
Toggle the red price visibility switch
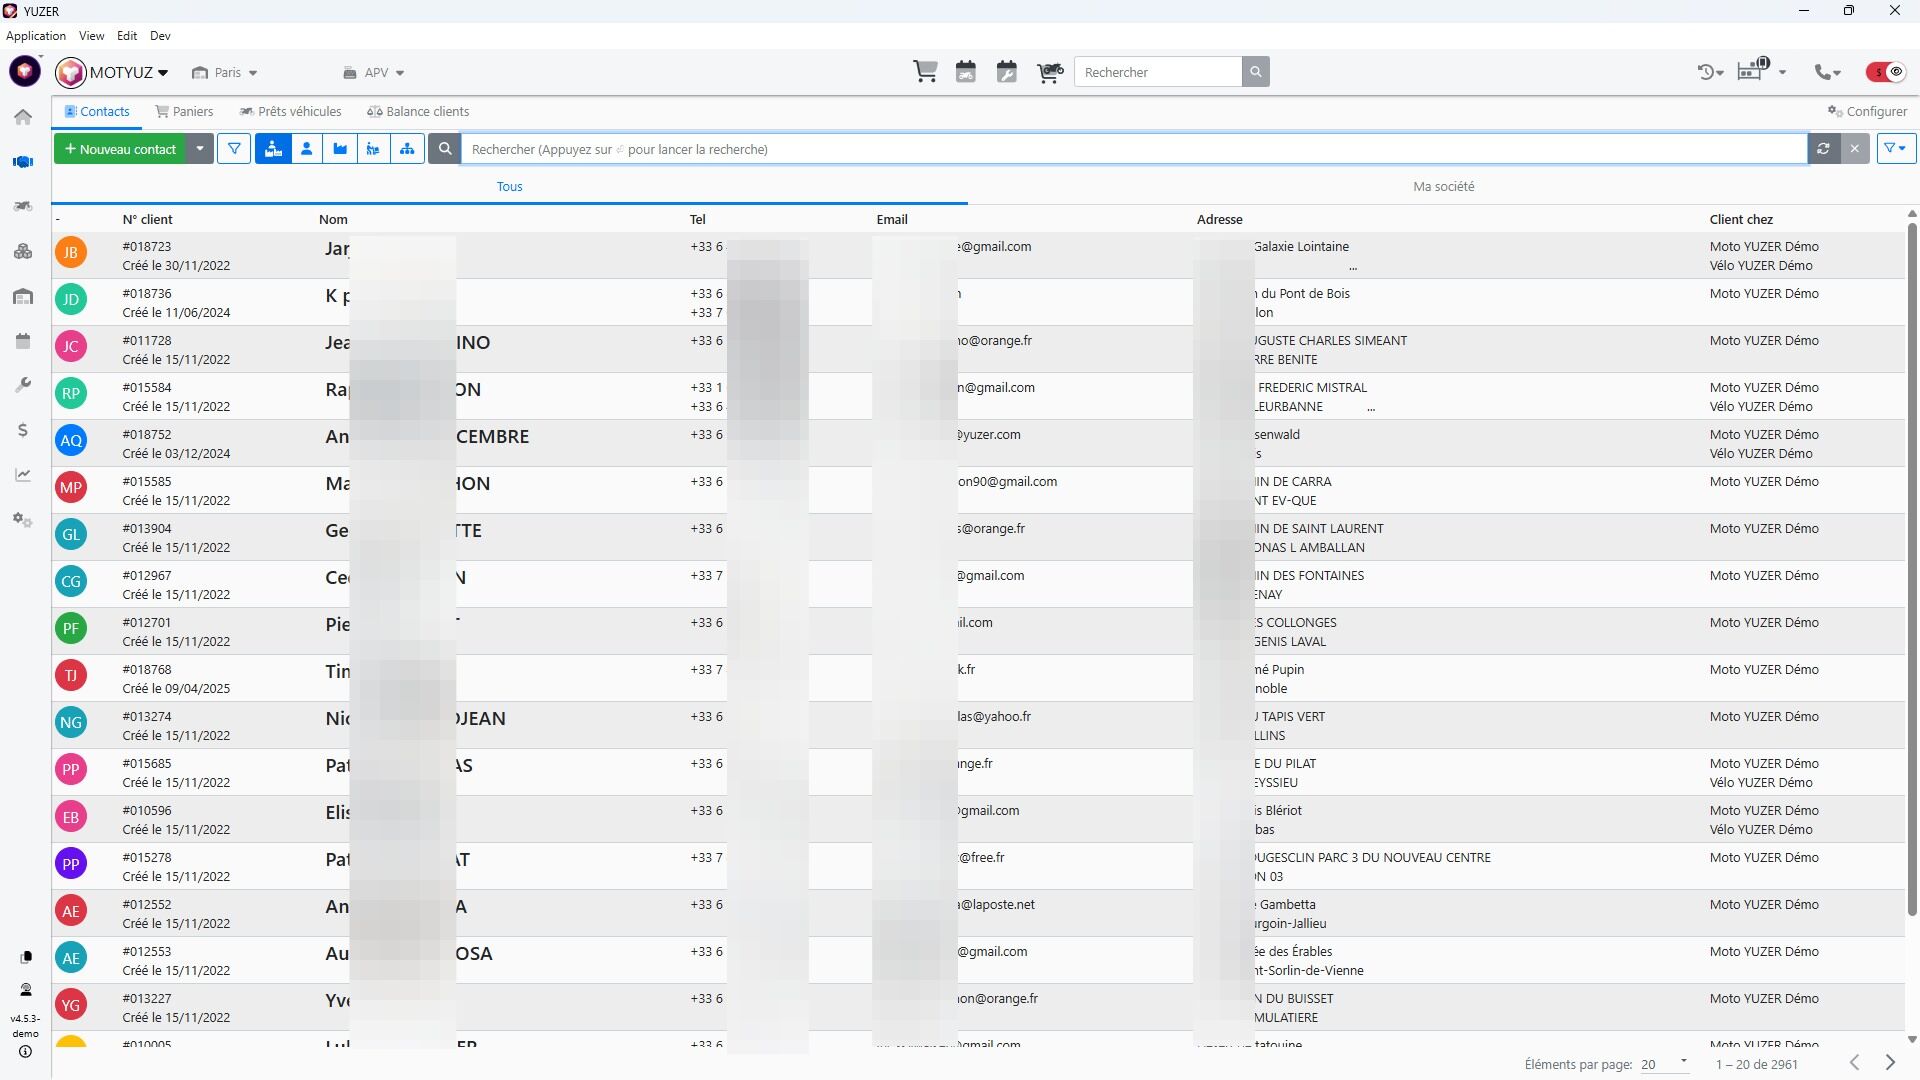point(1886,72)
